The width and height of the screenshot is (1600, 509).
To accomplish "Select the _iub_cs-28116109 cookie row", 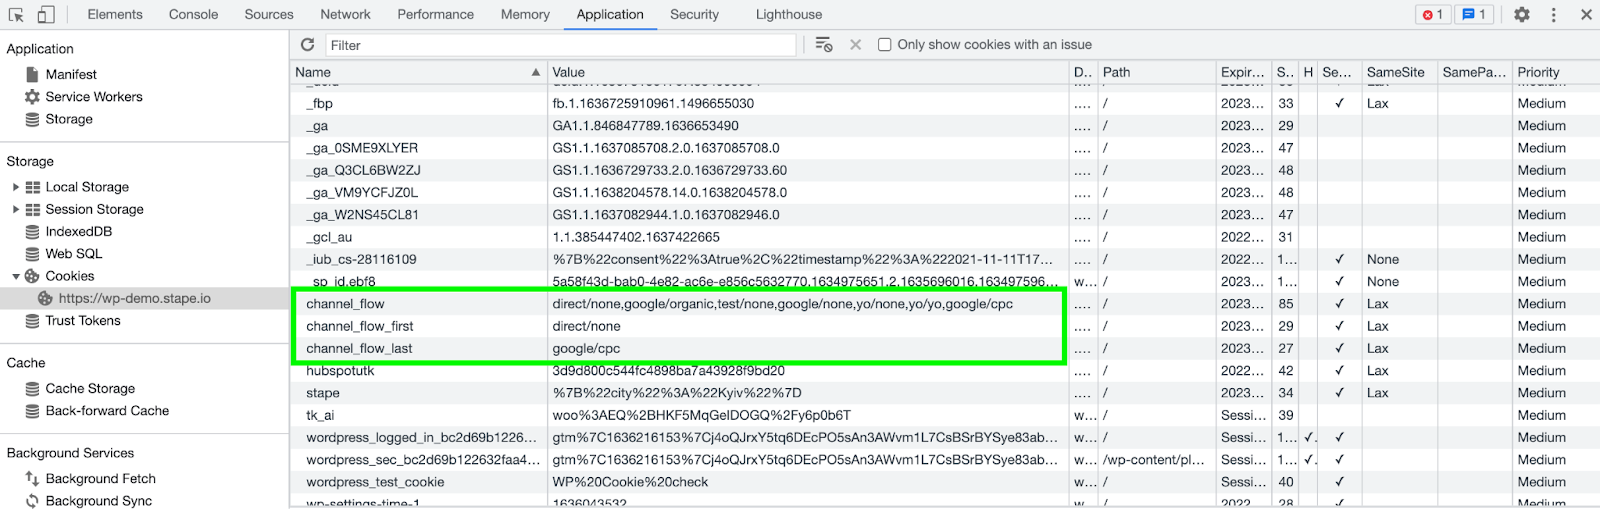I will [x=945, y=259].
